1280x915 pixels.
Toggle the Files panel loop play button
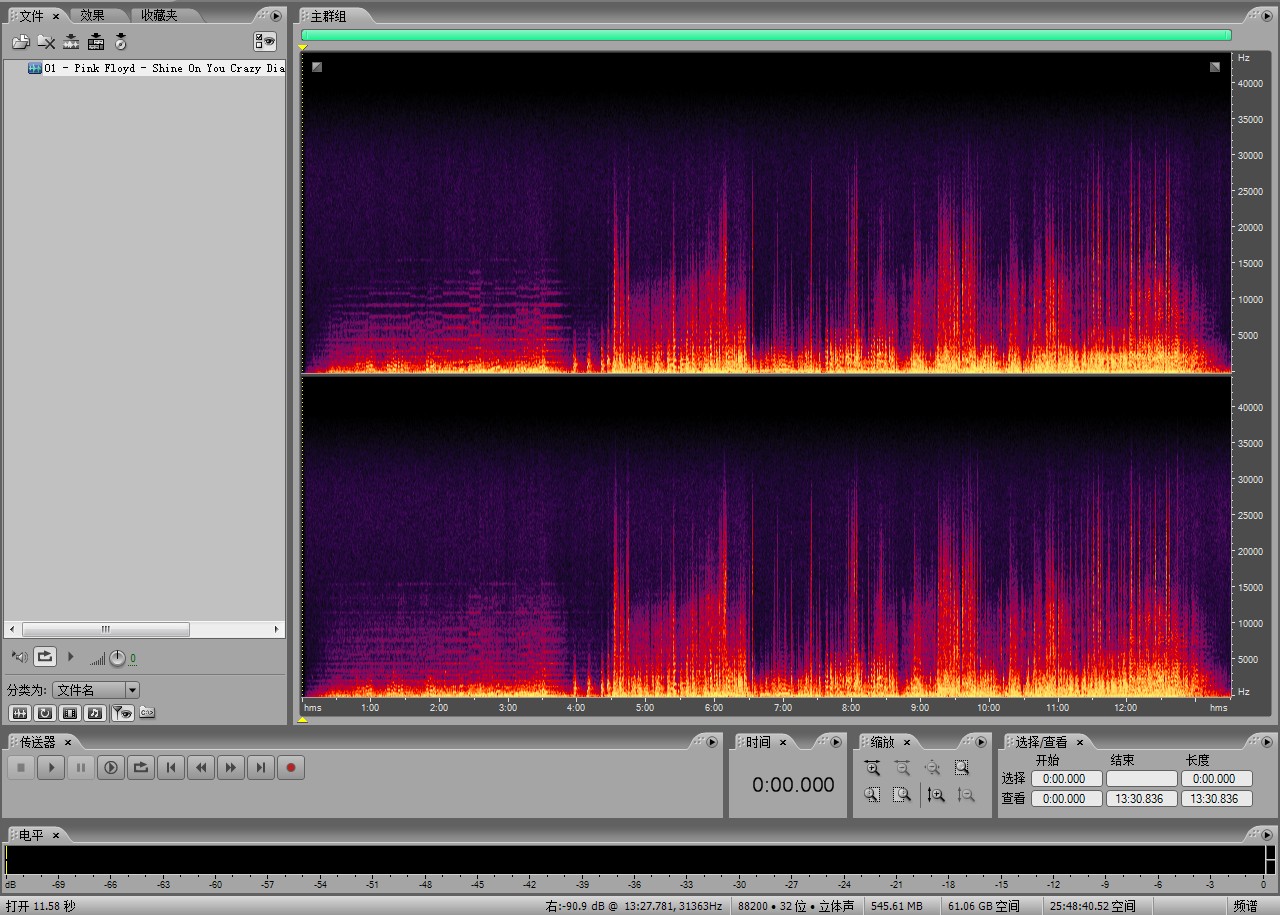point(45,657)
